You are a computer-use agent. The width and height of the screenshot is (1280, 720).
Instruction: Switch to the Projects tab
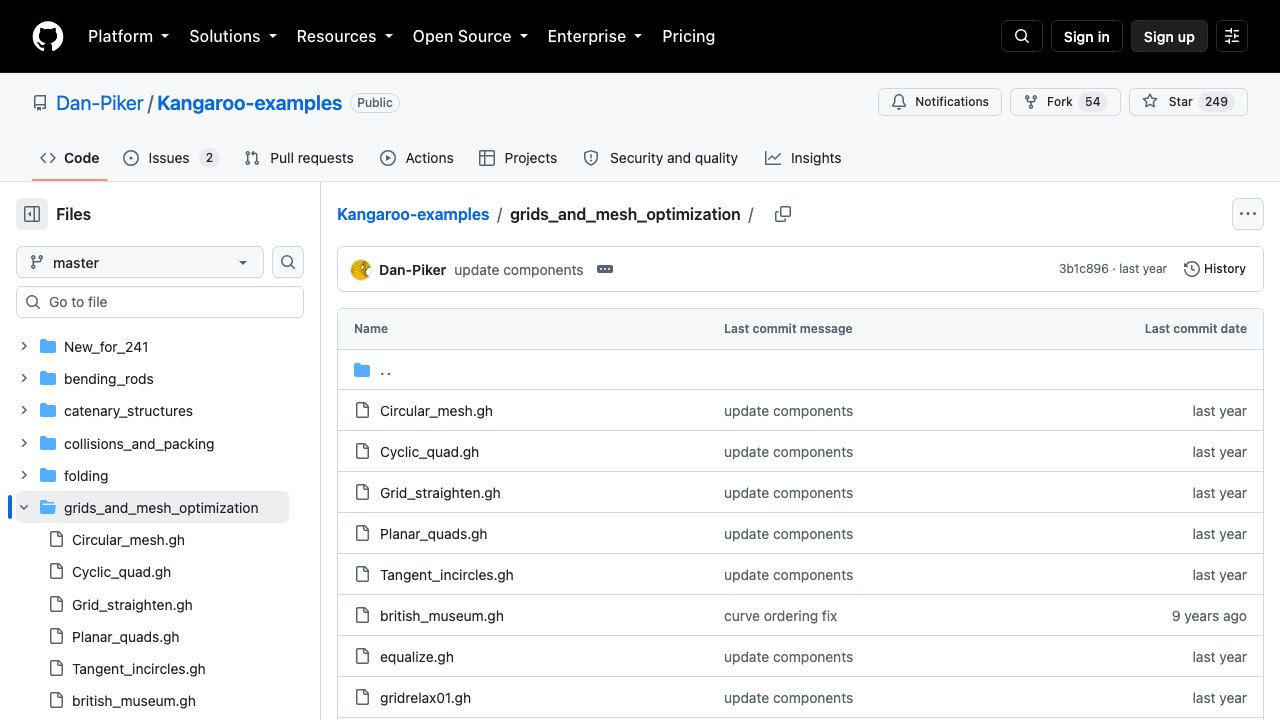tap(518, 158)
